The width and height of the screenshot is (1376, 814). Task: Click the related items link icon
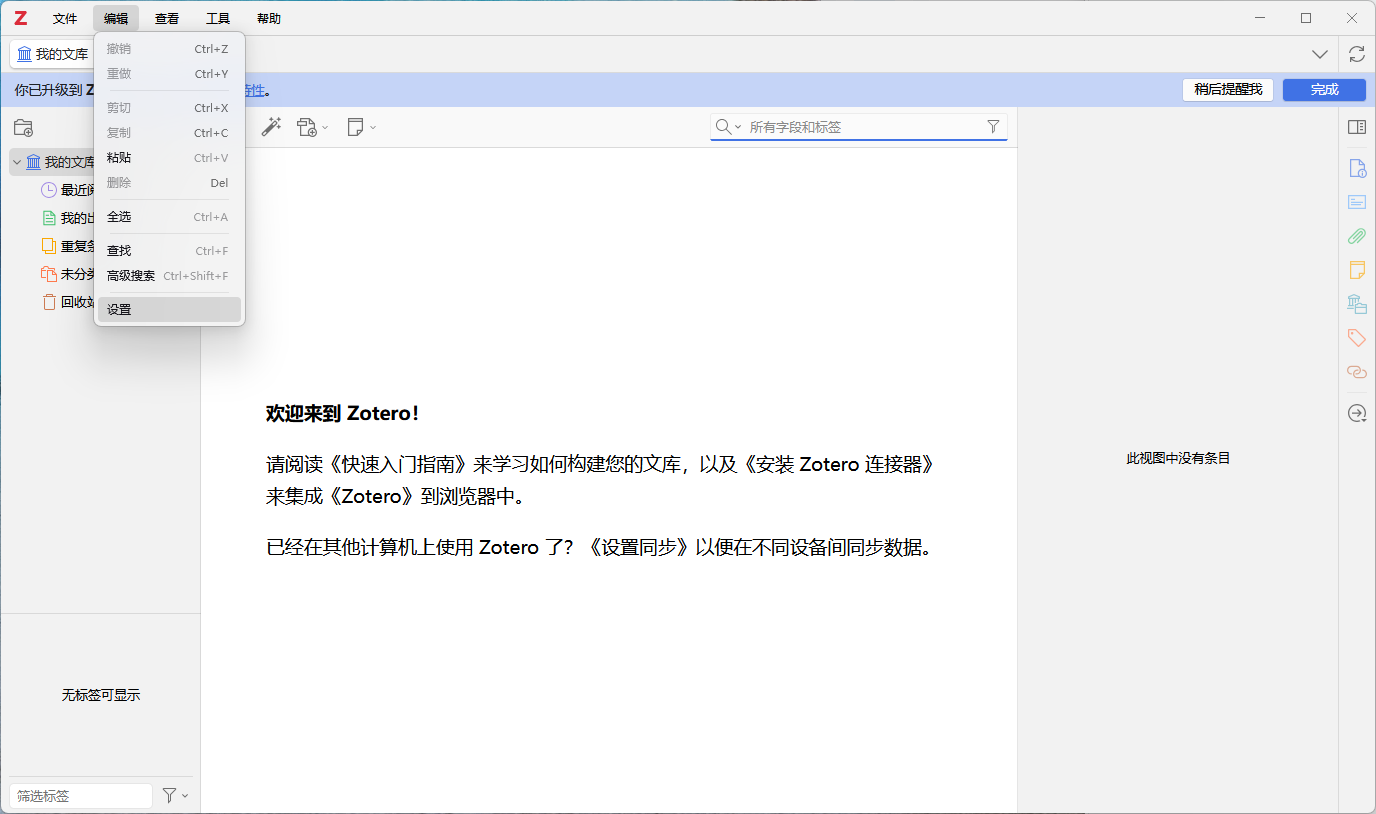[x=1357, y=372]
